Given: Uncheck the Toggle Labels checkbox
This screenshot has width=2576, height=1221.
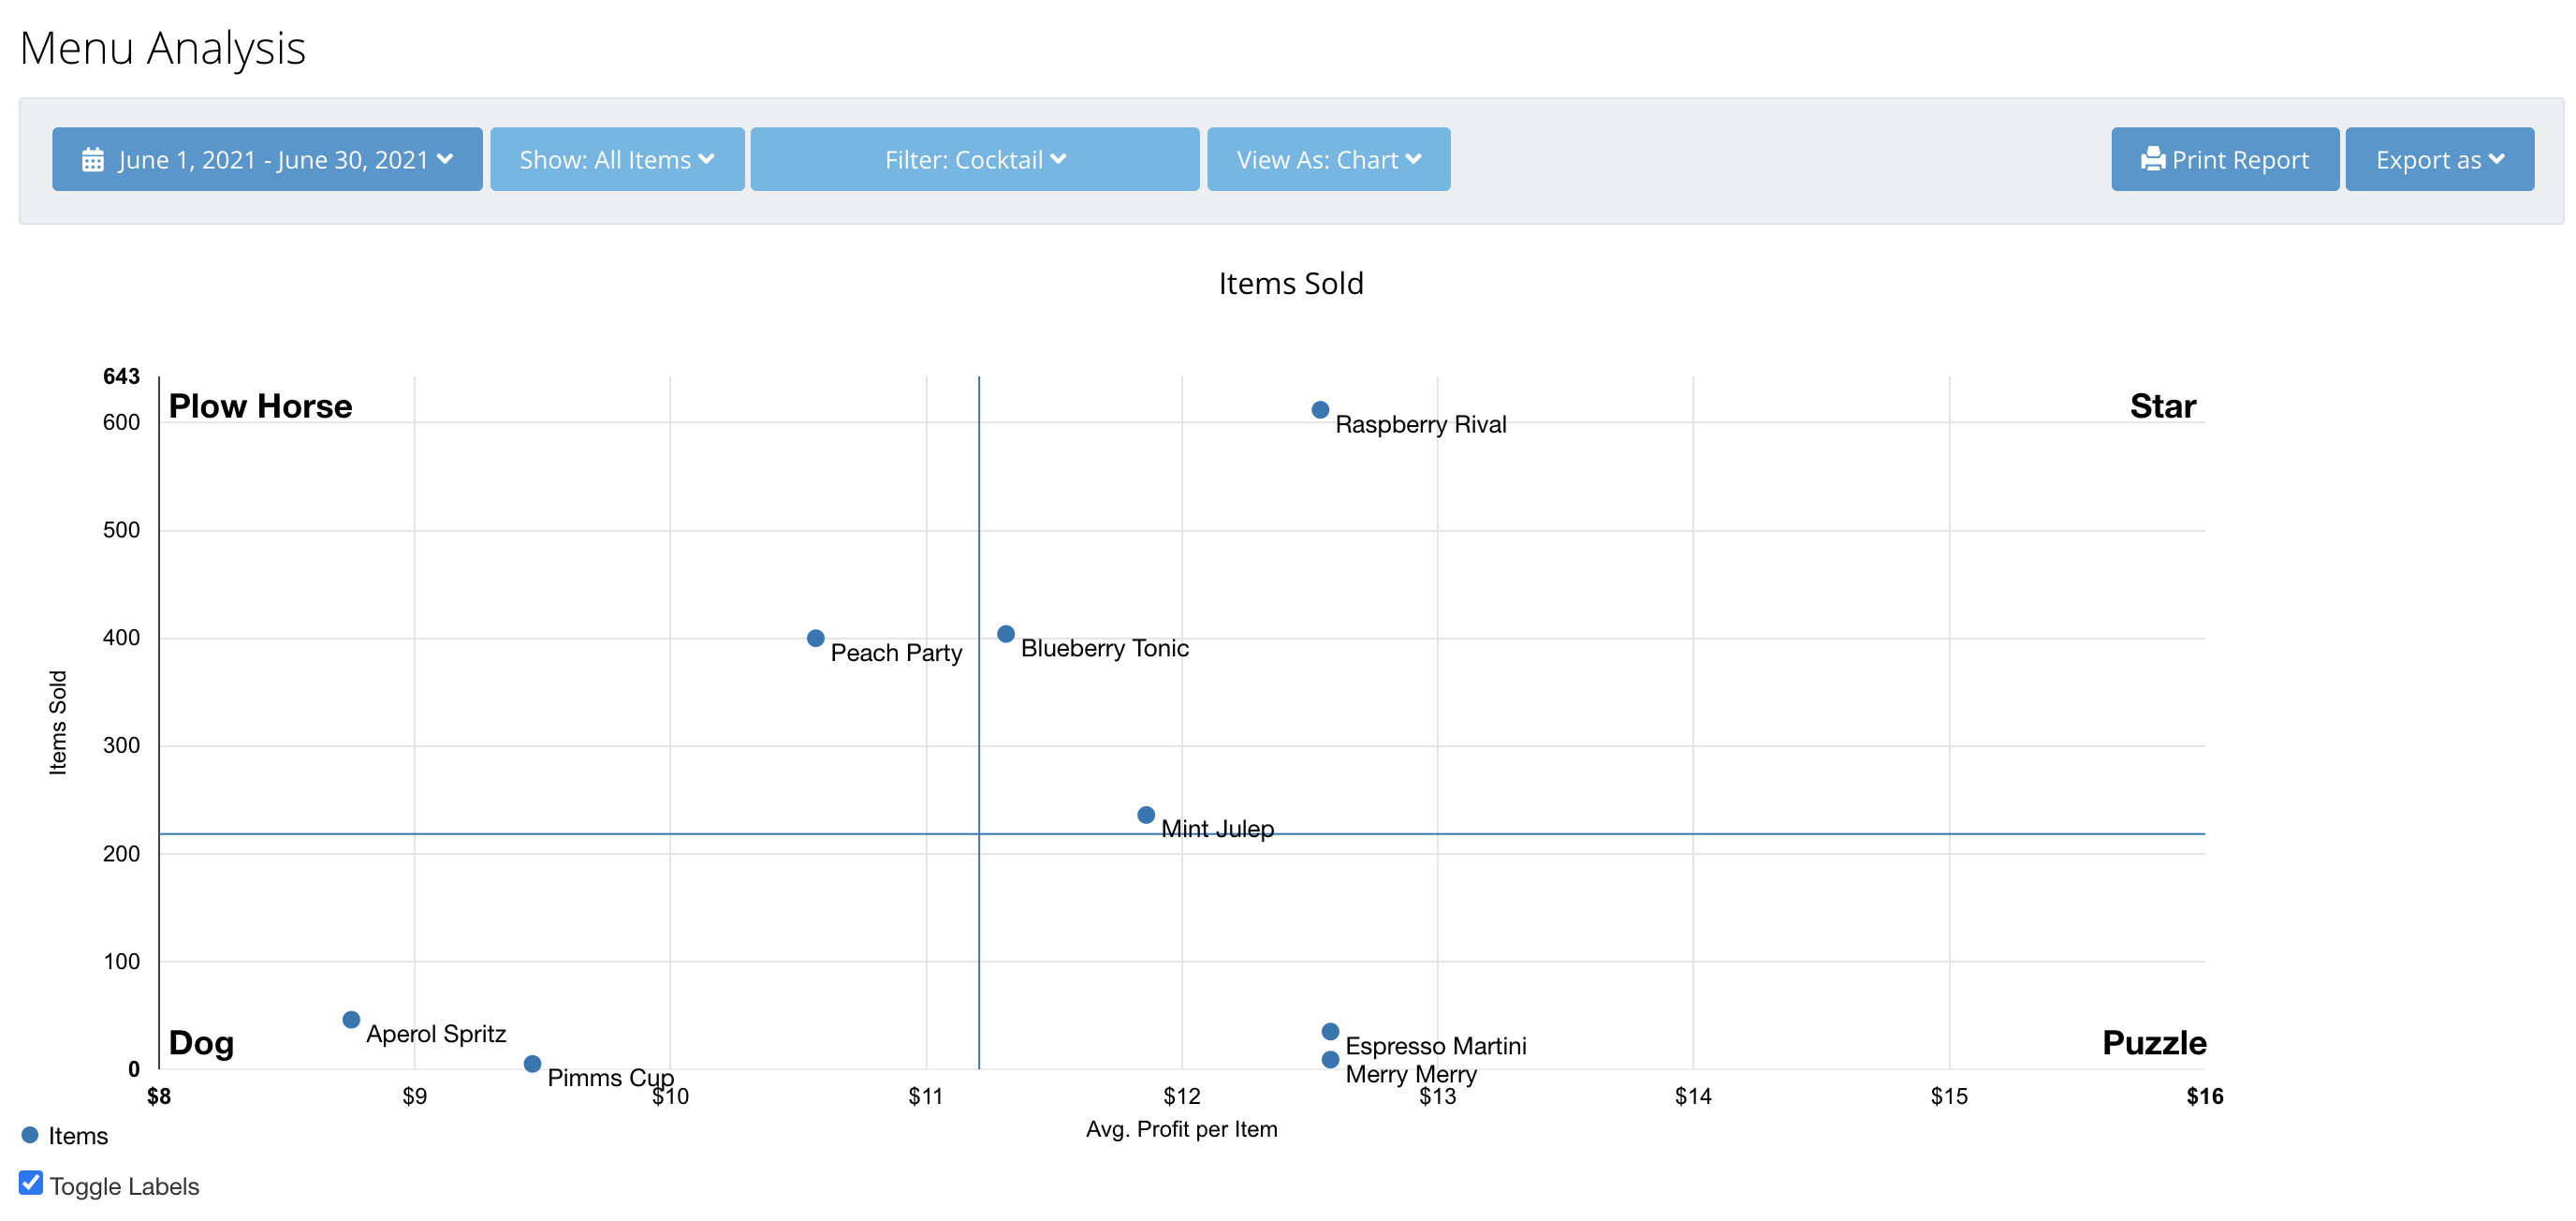Looking at the screenshot, I should click(31, 1184).
